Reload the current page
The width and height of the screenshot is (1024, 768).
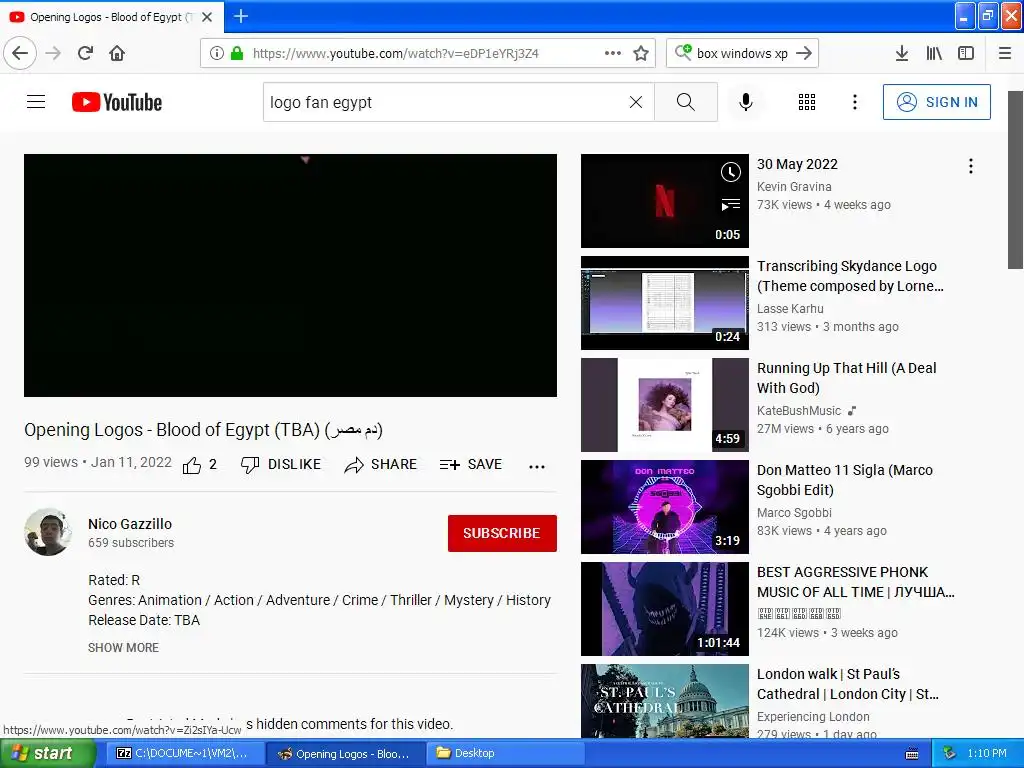(85, 53)
